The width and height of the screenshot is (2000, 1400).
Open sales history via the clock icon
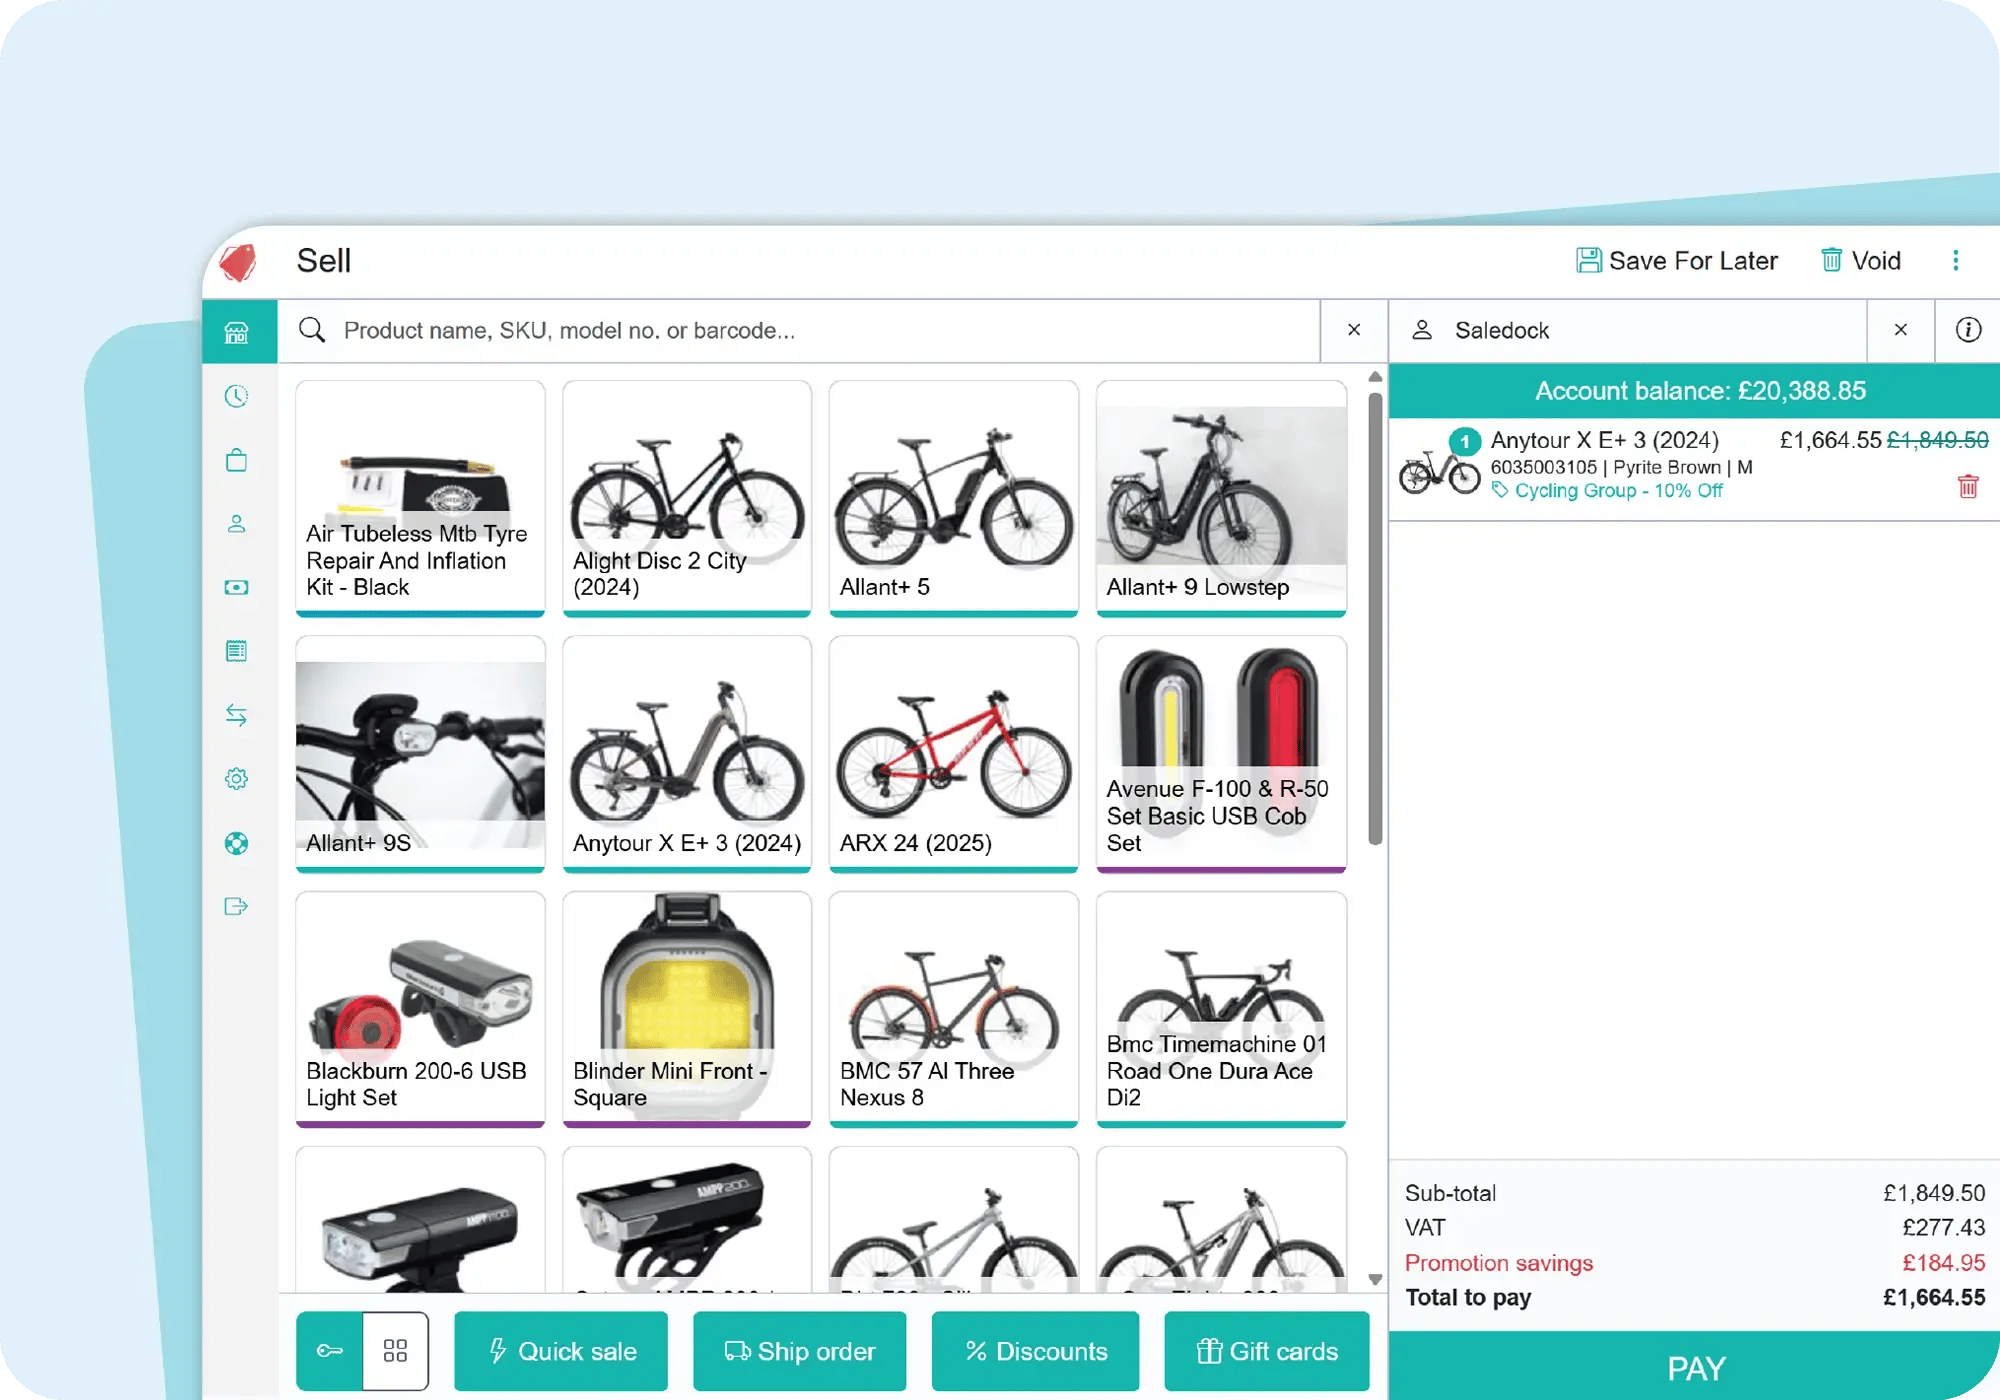click(x=237, y=397)
